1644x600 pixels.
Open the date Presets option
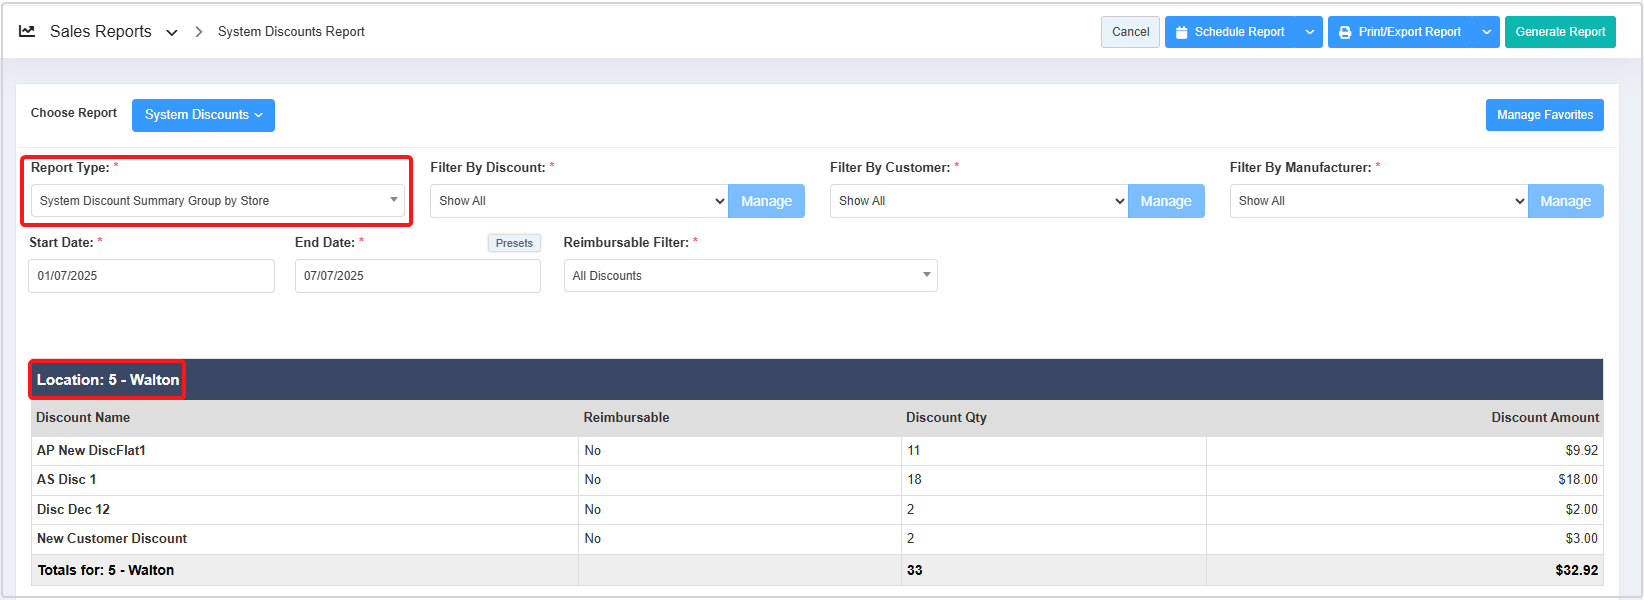[514, 243]
